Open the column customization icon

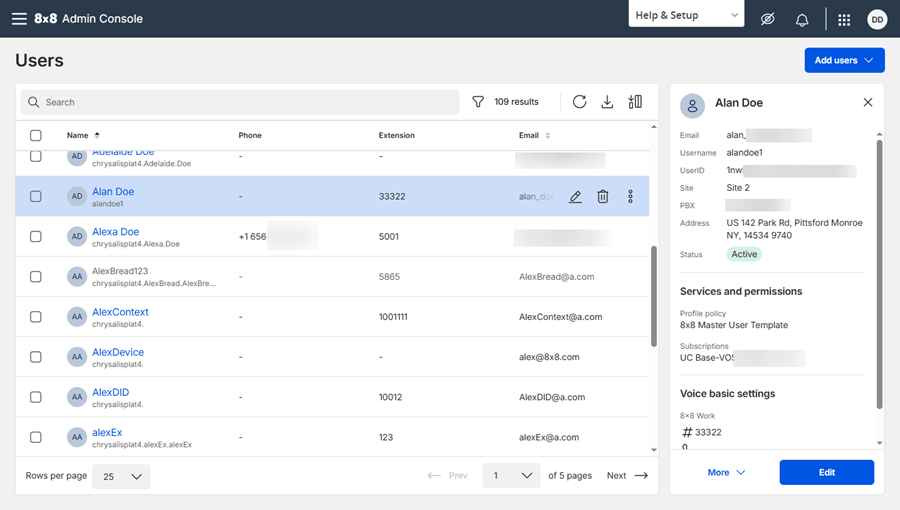pos(635,102)
